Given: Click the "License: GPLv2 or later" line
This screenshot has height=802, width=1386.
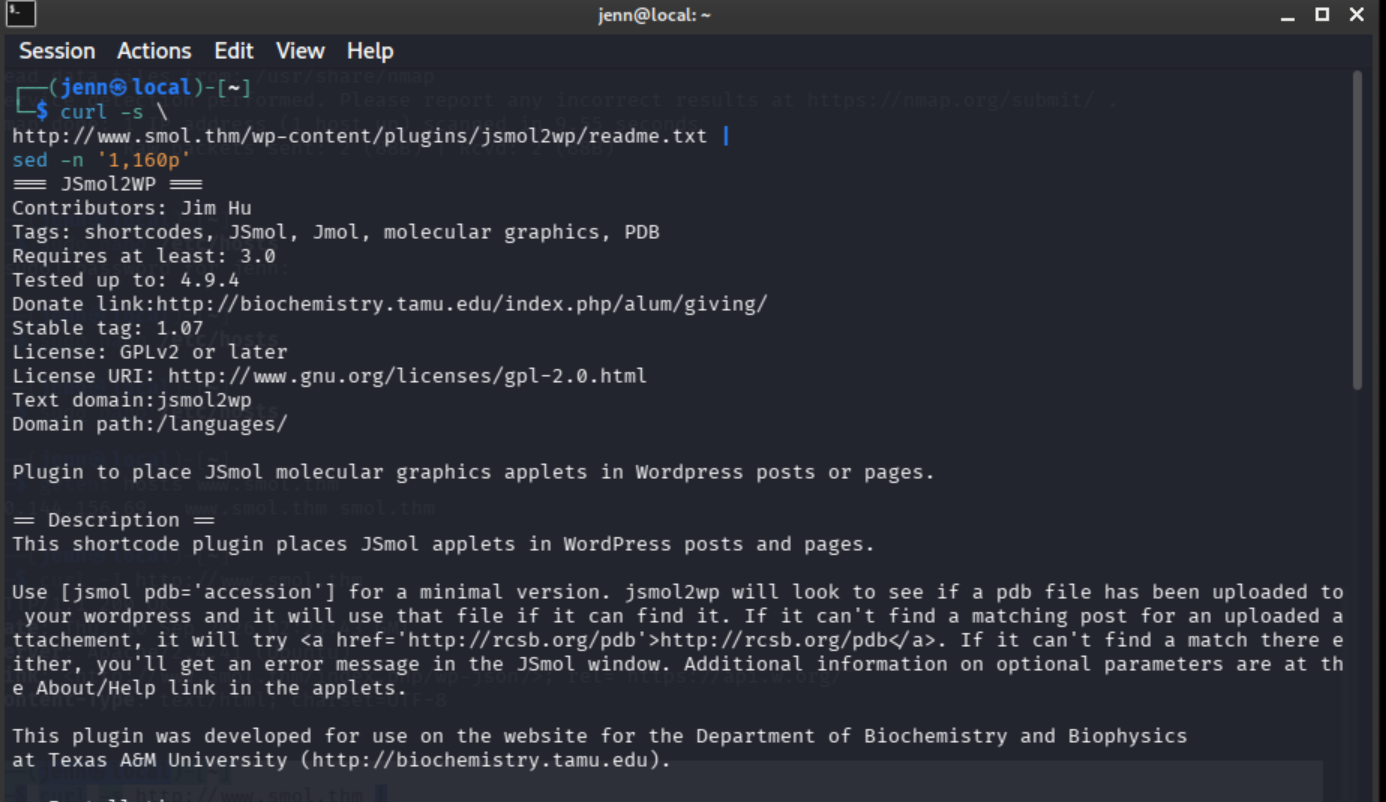Looking at the screenshot, I should (150, 352).
